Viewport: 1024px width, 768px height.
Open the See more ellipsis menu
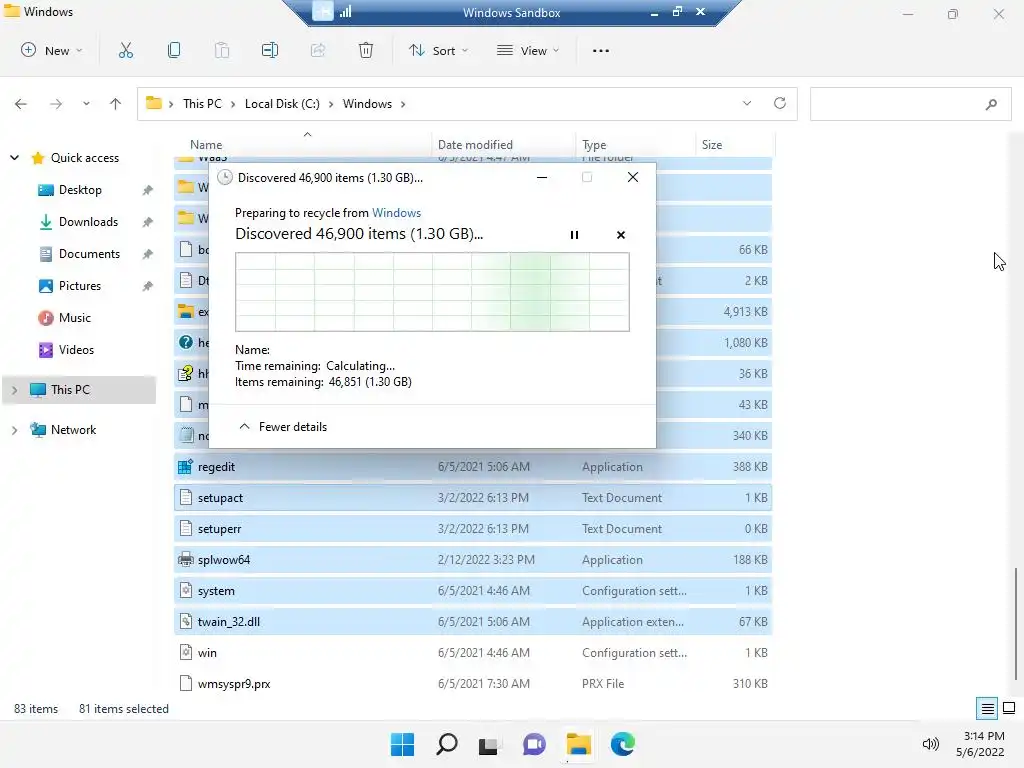click(x=601, y=50)
